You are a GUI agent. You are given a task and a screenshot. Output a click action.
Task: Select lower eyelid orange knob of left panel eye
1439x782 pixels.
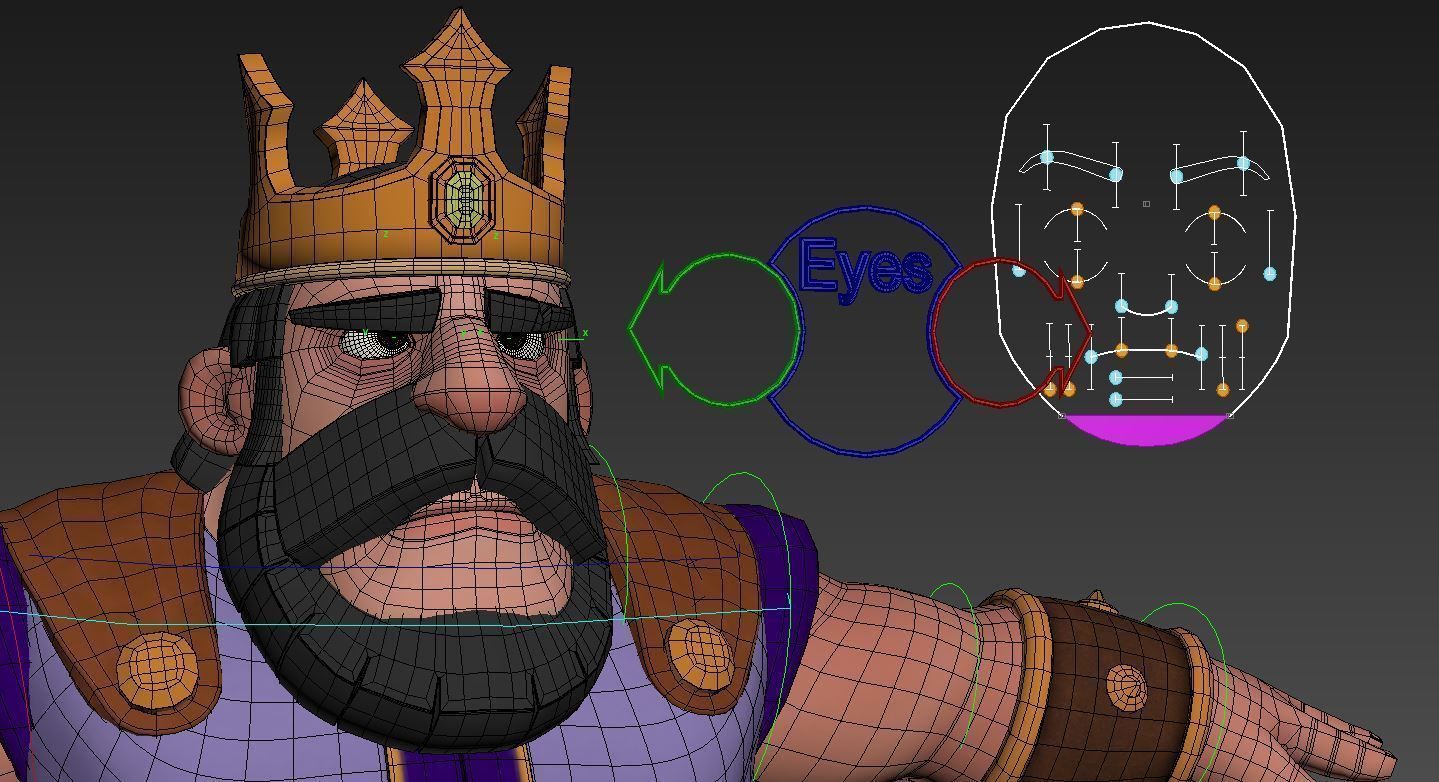coord(1077,282)
